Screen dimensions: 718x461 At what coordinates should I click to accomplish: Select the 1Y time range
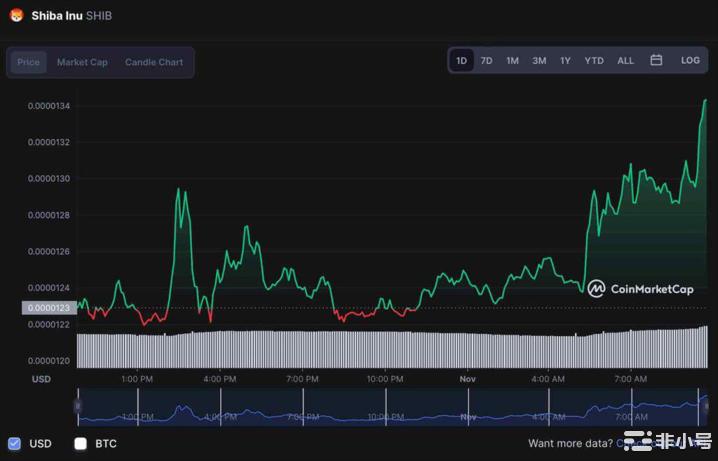tap(565, 60)
